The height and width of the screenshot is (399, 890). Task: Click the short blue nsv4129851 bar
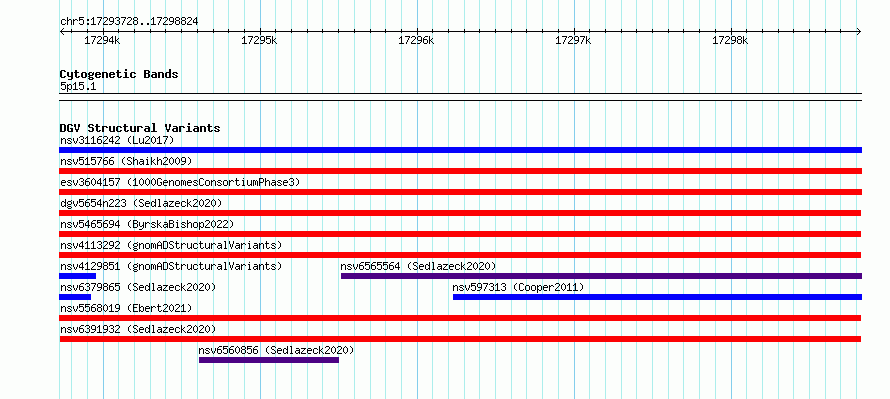[77, 276]
